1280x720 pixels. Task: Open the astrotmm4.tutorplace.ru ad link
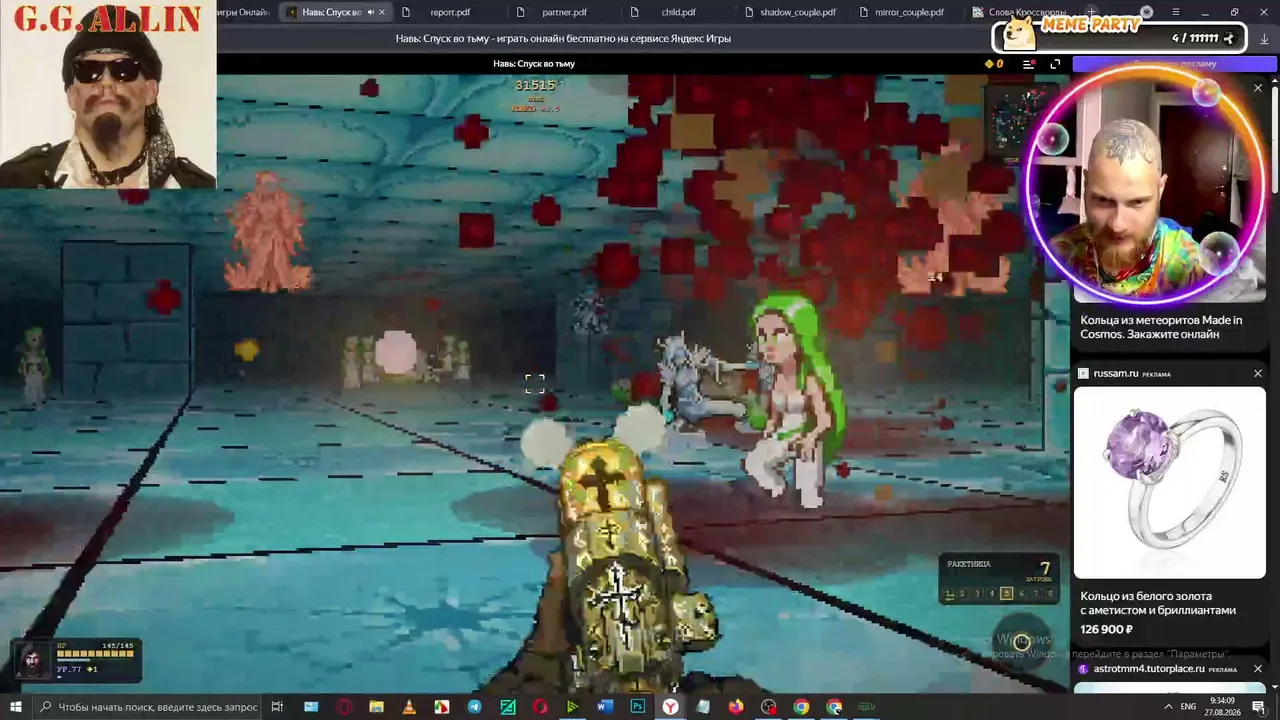(x=1149, y=668)
